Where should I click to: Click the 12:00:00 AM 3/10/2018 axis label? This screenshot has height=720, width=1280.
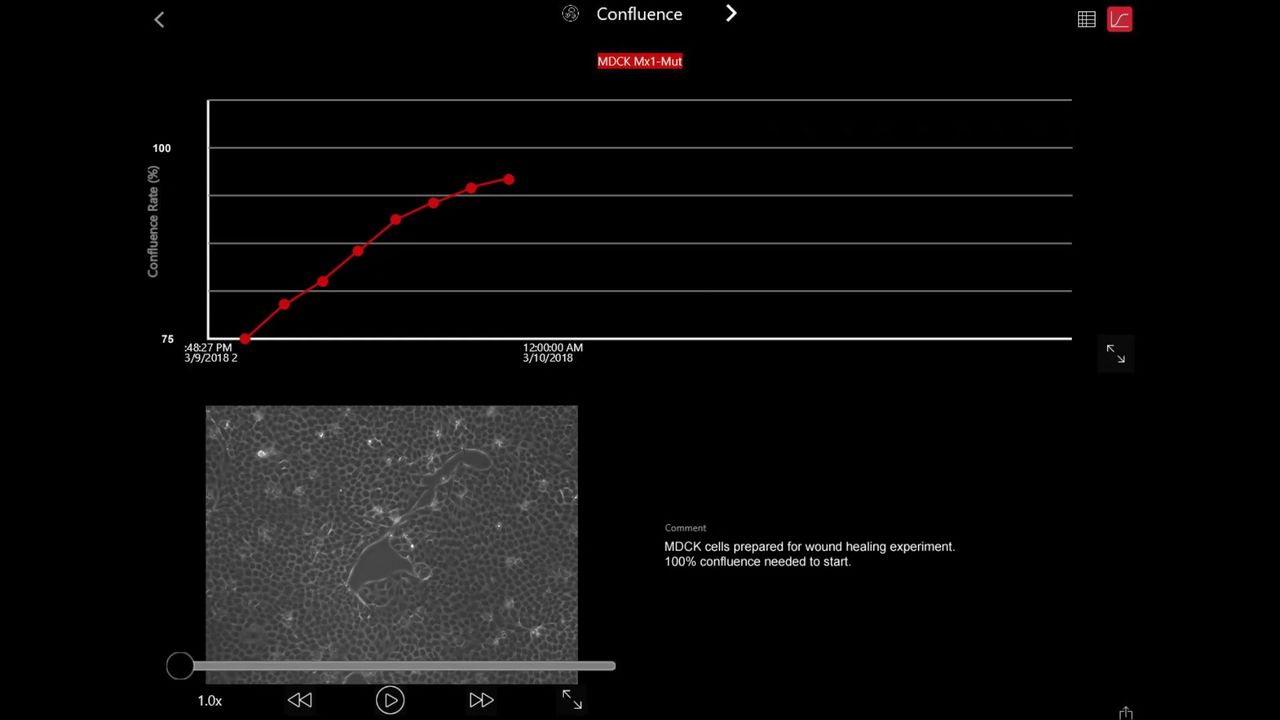(x=552, y=353)
